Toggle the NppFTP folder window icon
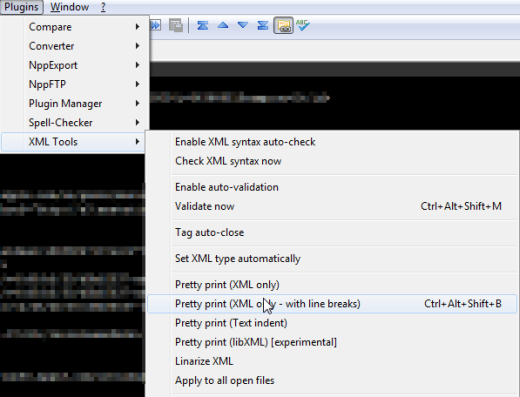 click(x=283, y=25)
